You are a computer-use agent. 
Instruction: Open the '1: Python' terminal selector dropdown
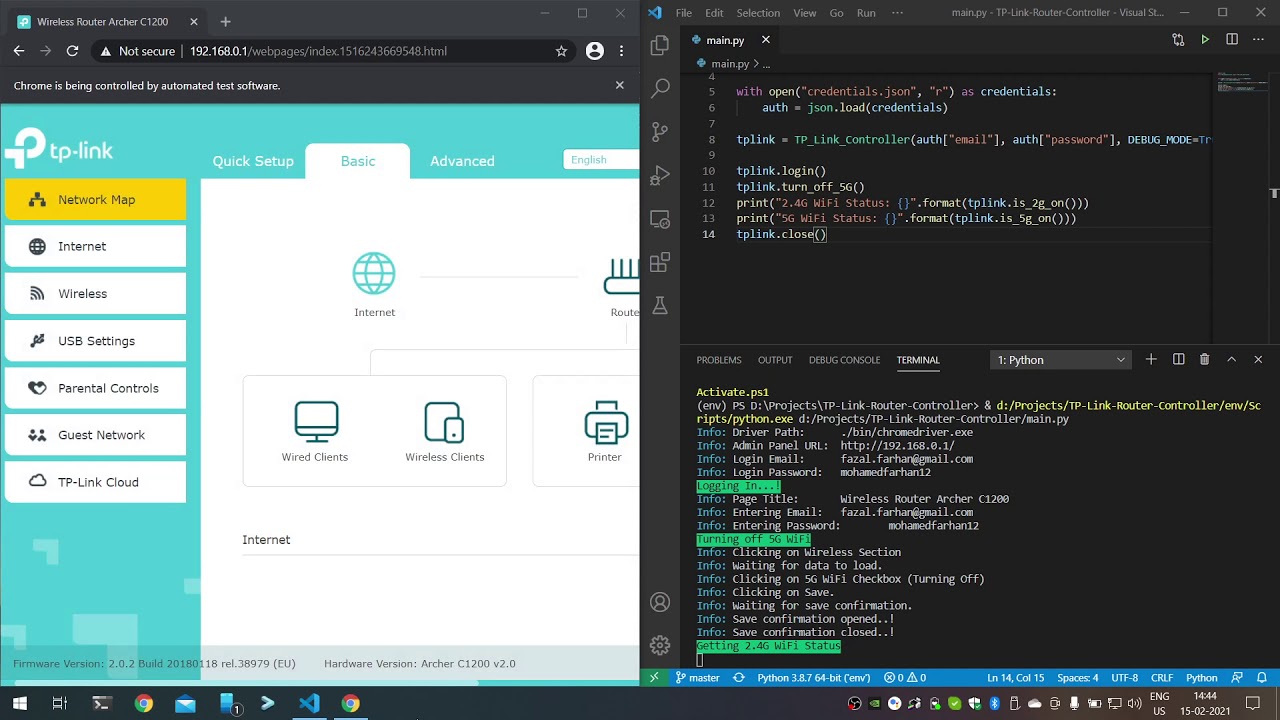point(1061,360)
